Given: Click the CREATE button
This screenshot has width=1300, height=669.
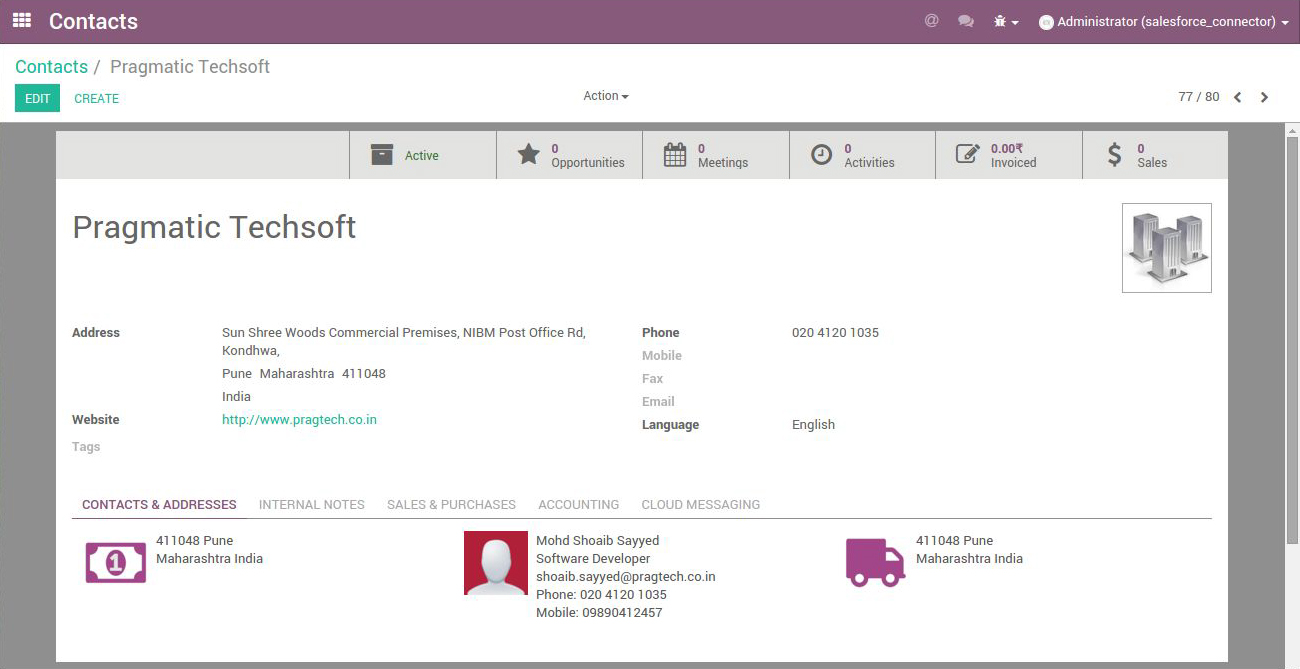Looking at the screenshot, I should 97,98.
